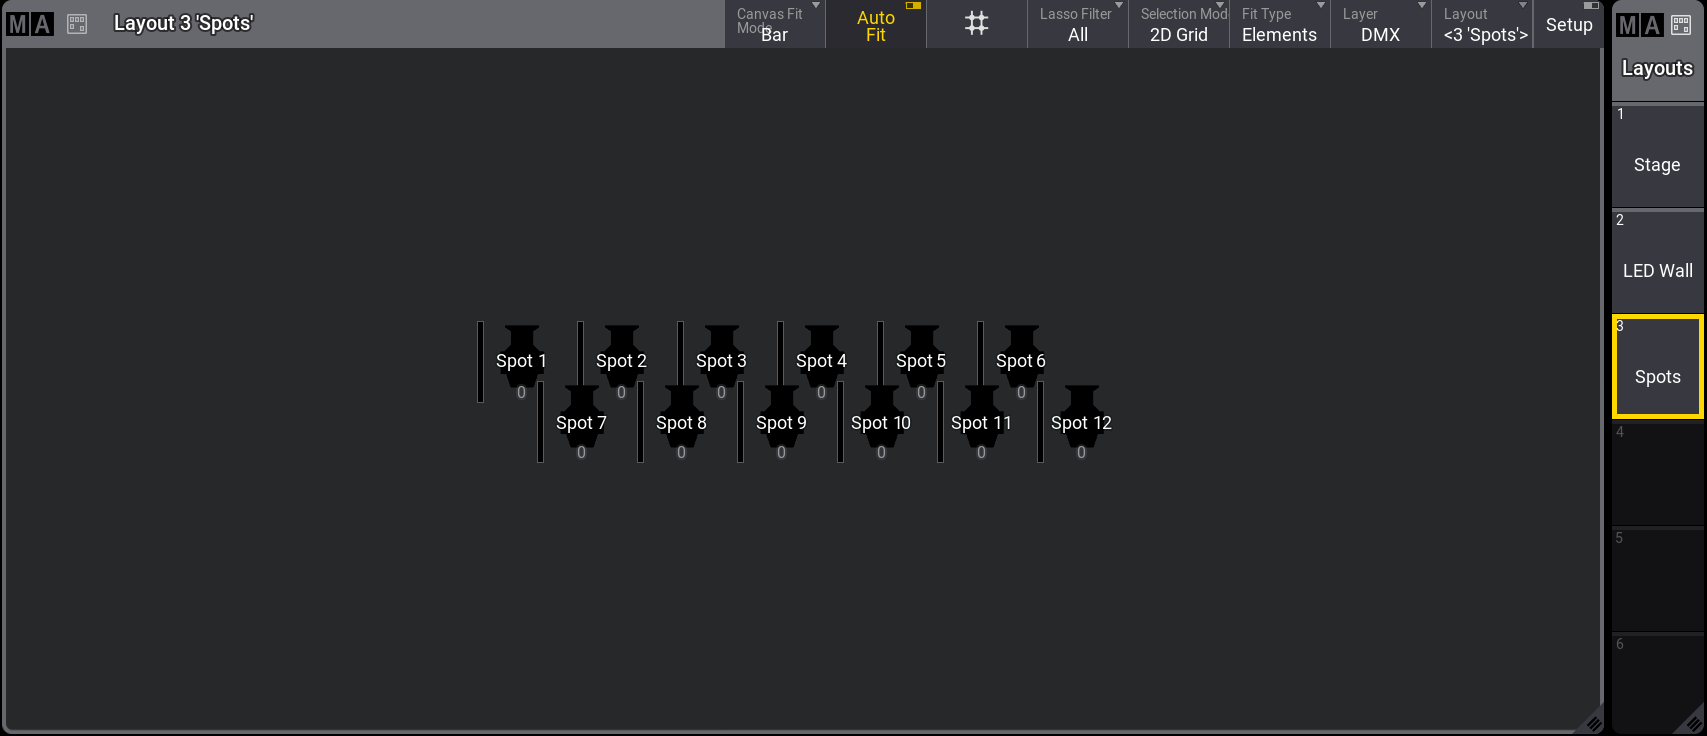Expand the Layer DMX dropdown
1707x736 pixels.
(1380, 25)
